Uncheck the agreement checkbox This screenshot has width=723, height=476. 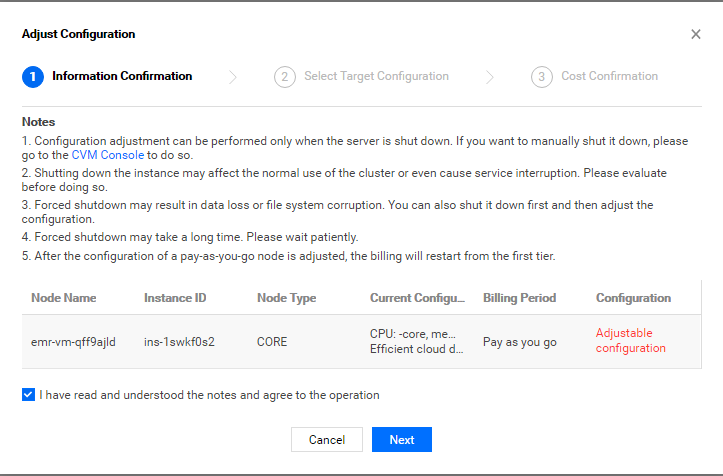(28, 395)
